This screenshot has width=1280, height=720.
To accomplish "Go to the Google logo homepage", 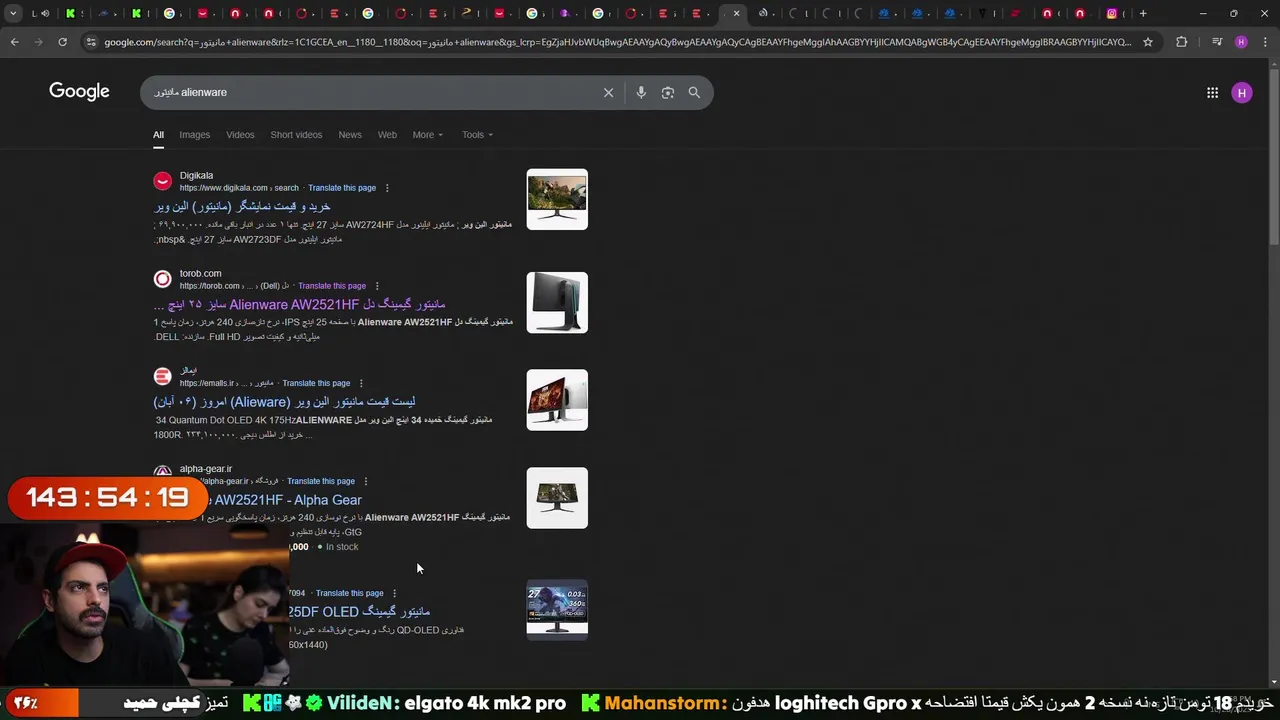I will click(79, 92).
